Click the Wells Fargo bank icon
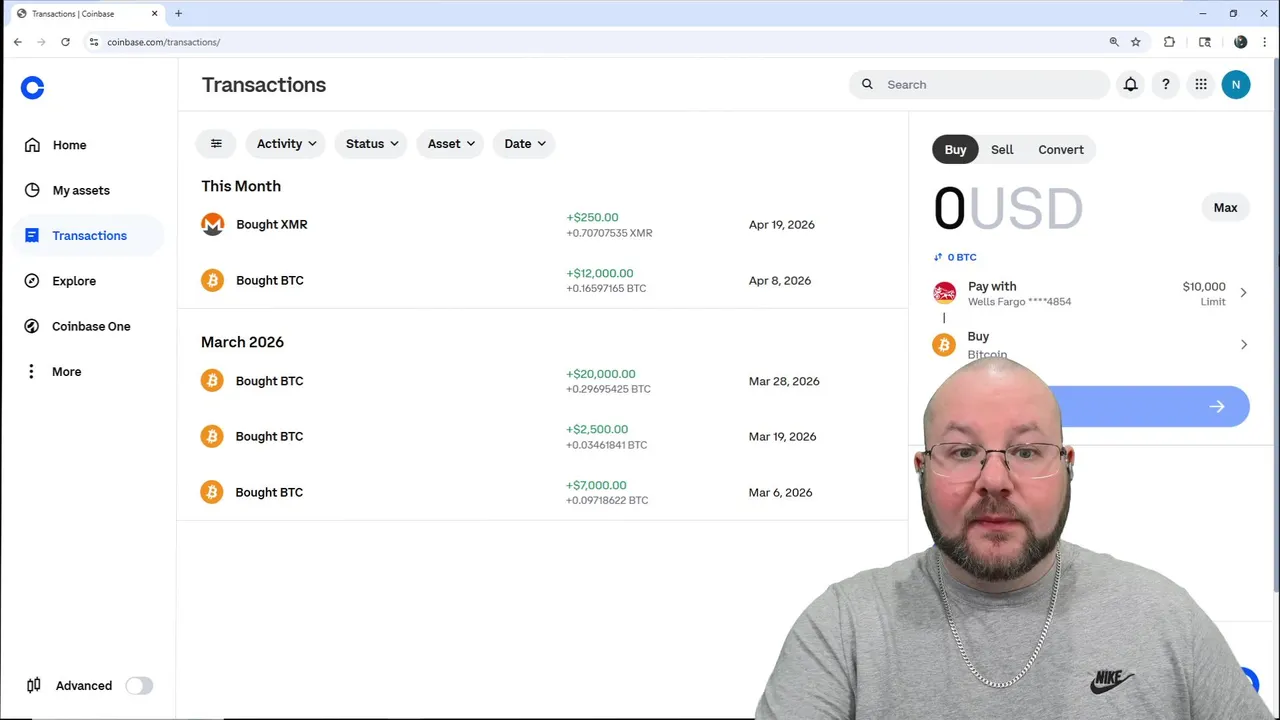This screenshot has width=1280, height=720. click(x=944, y=293)
